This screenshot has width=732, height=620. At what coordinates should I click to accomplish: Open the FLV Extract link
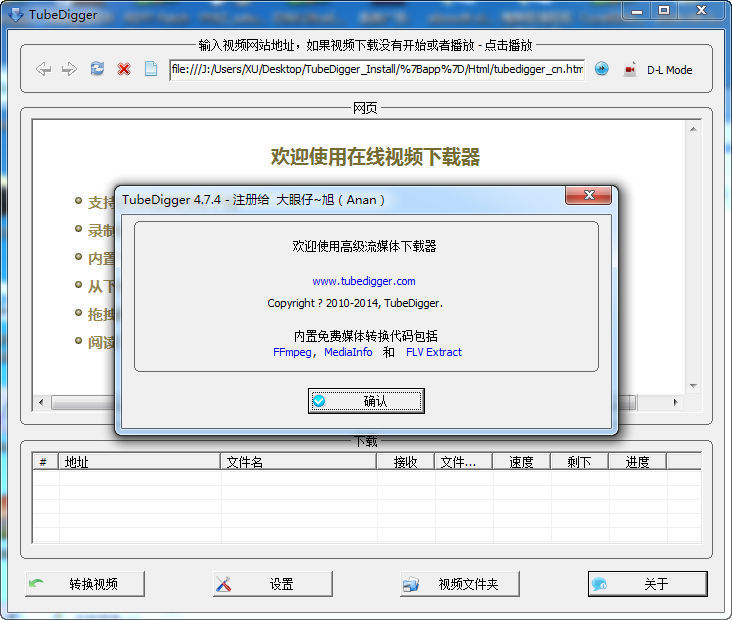tap(434, 352)
